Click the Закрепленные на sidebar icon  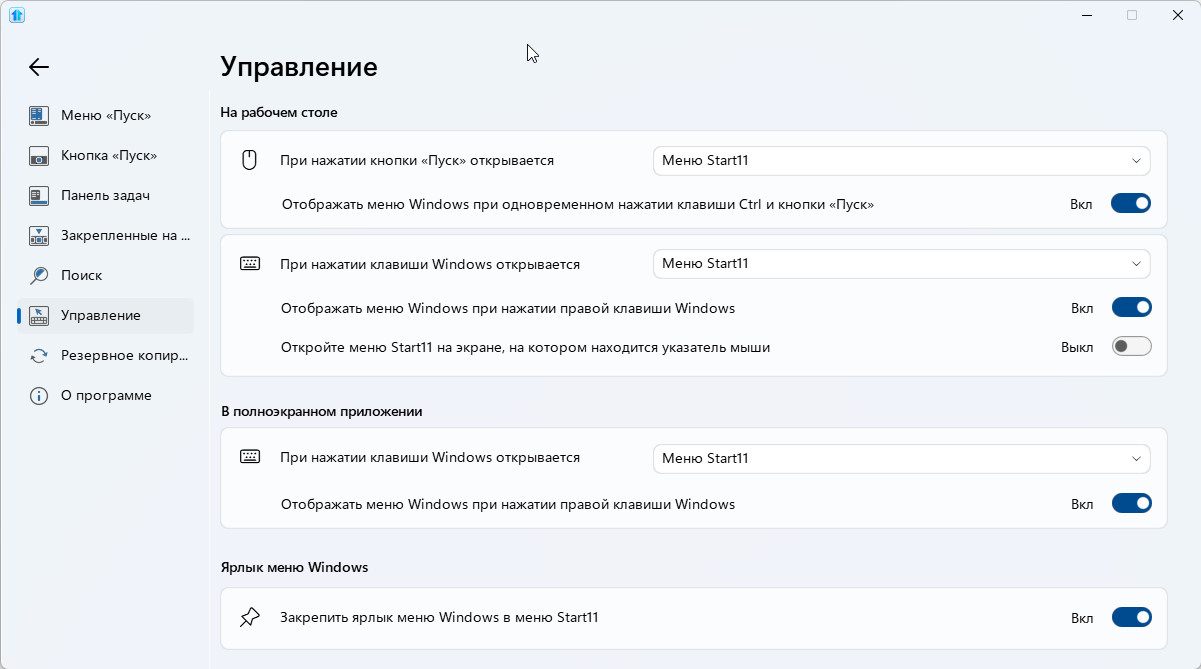pyautogui.click(x=39, y=236)
